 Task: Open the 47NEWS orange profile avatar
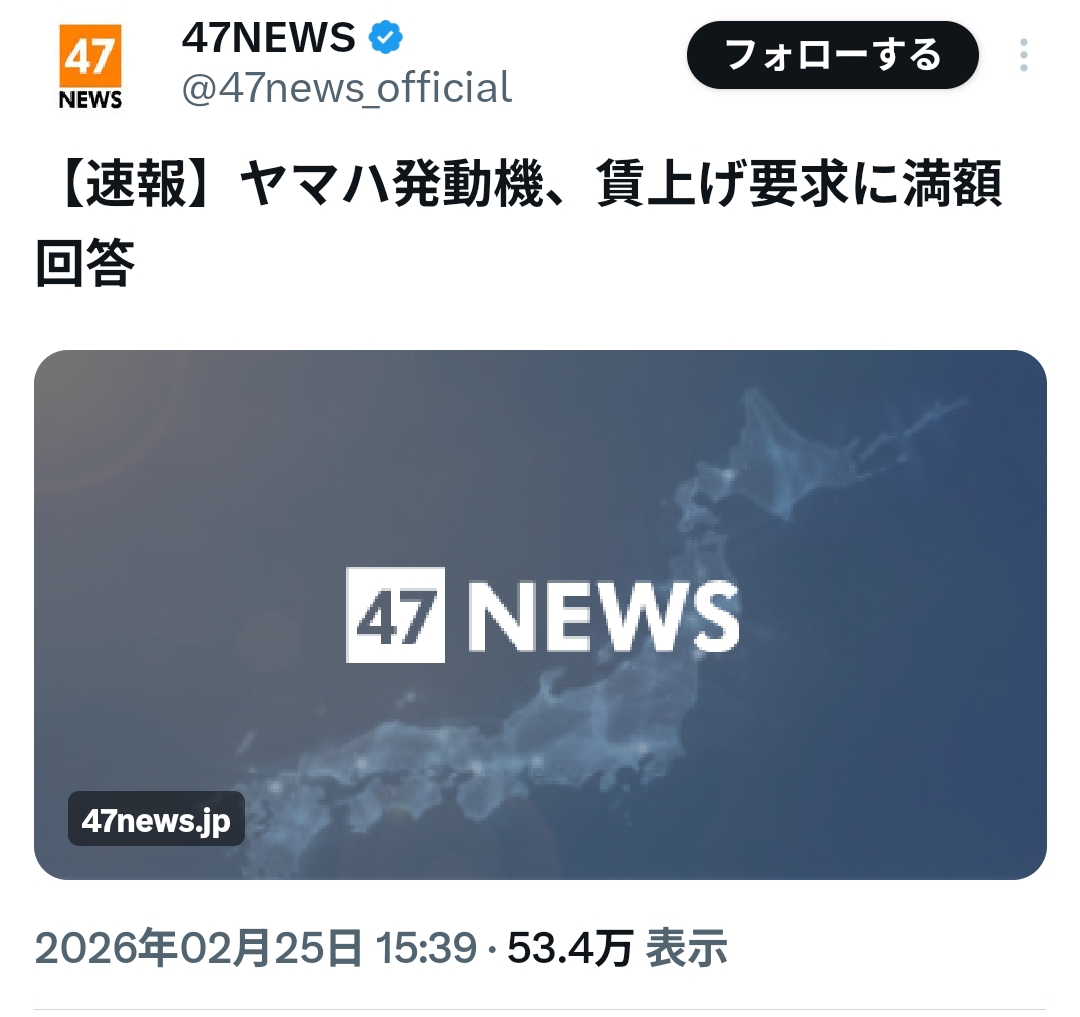tap(90, 67)
